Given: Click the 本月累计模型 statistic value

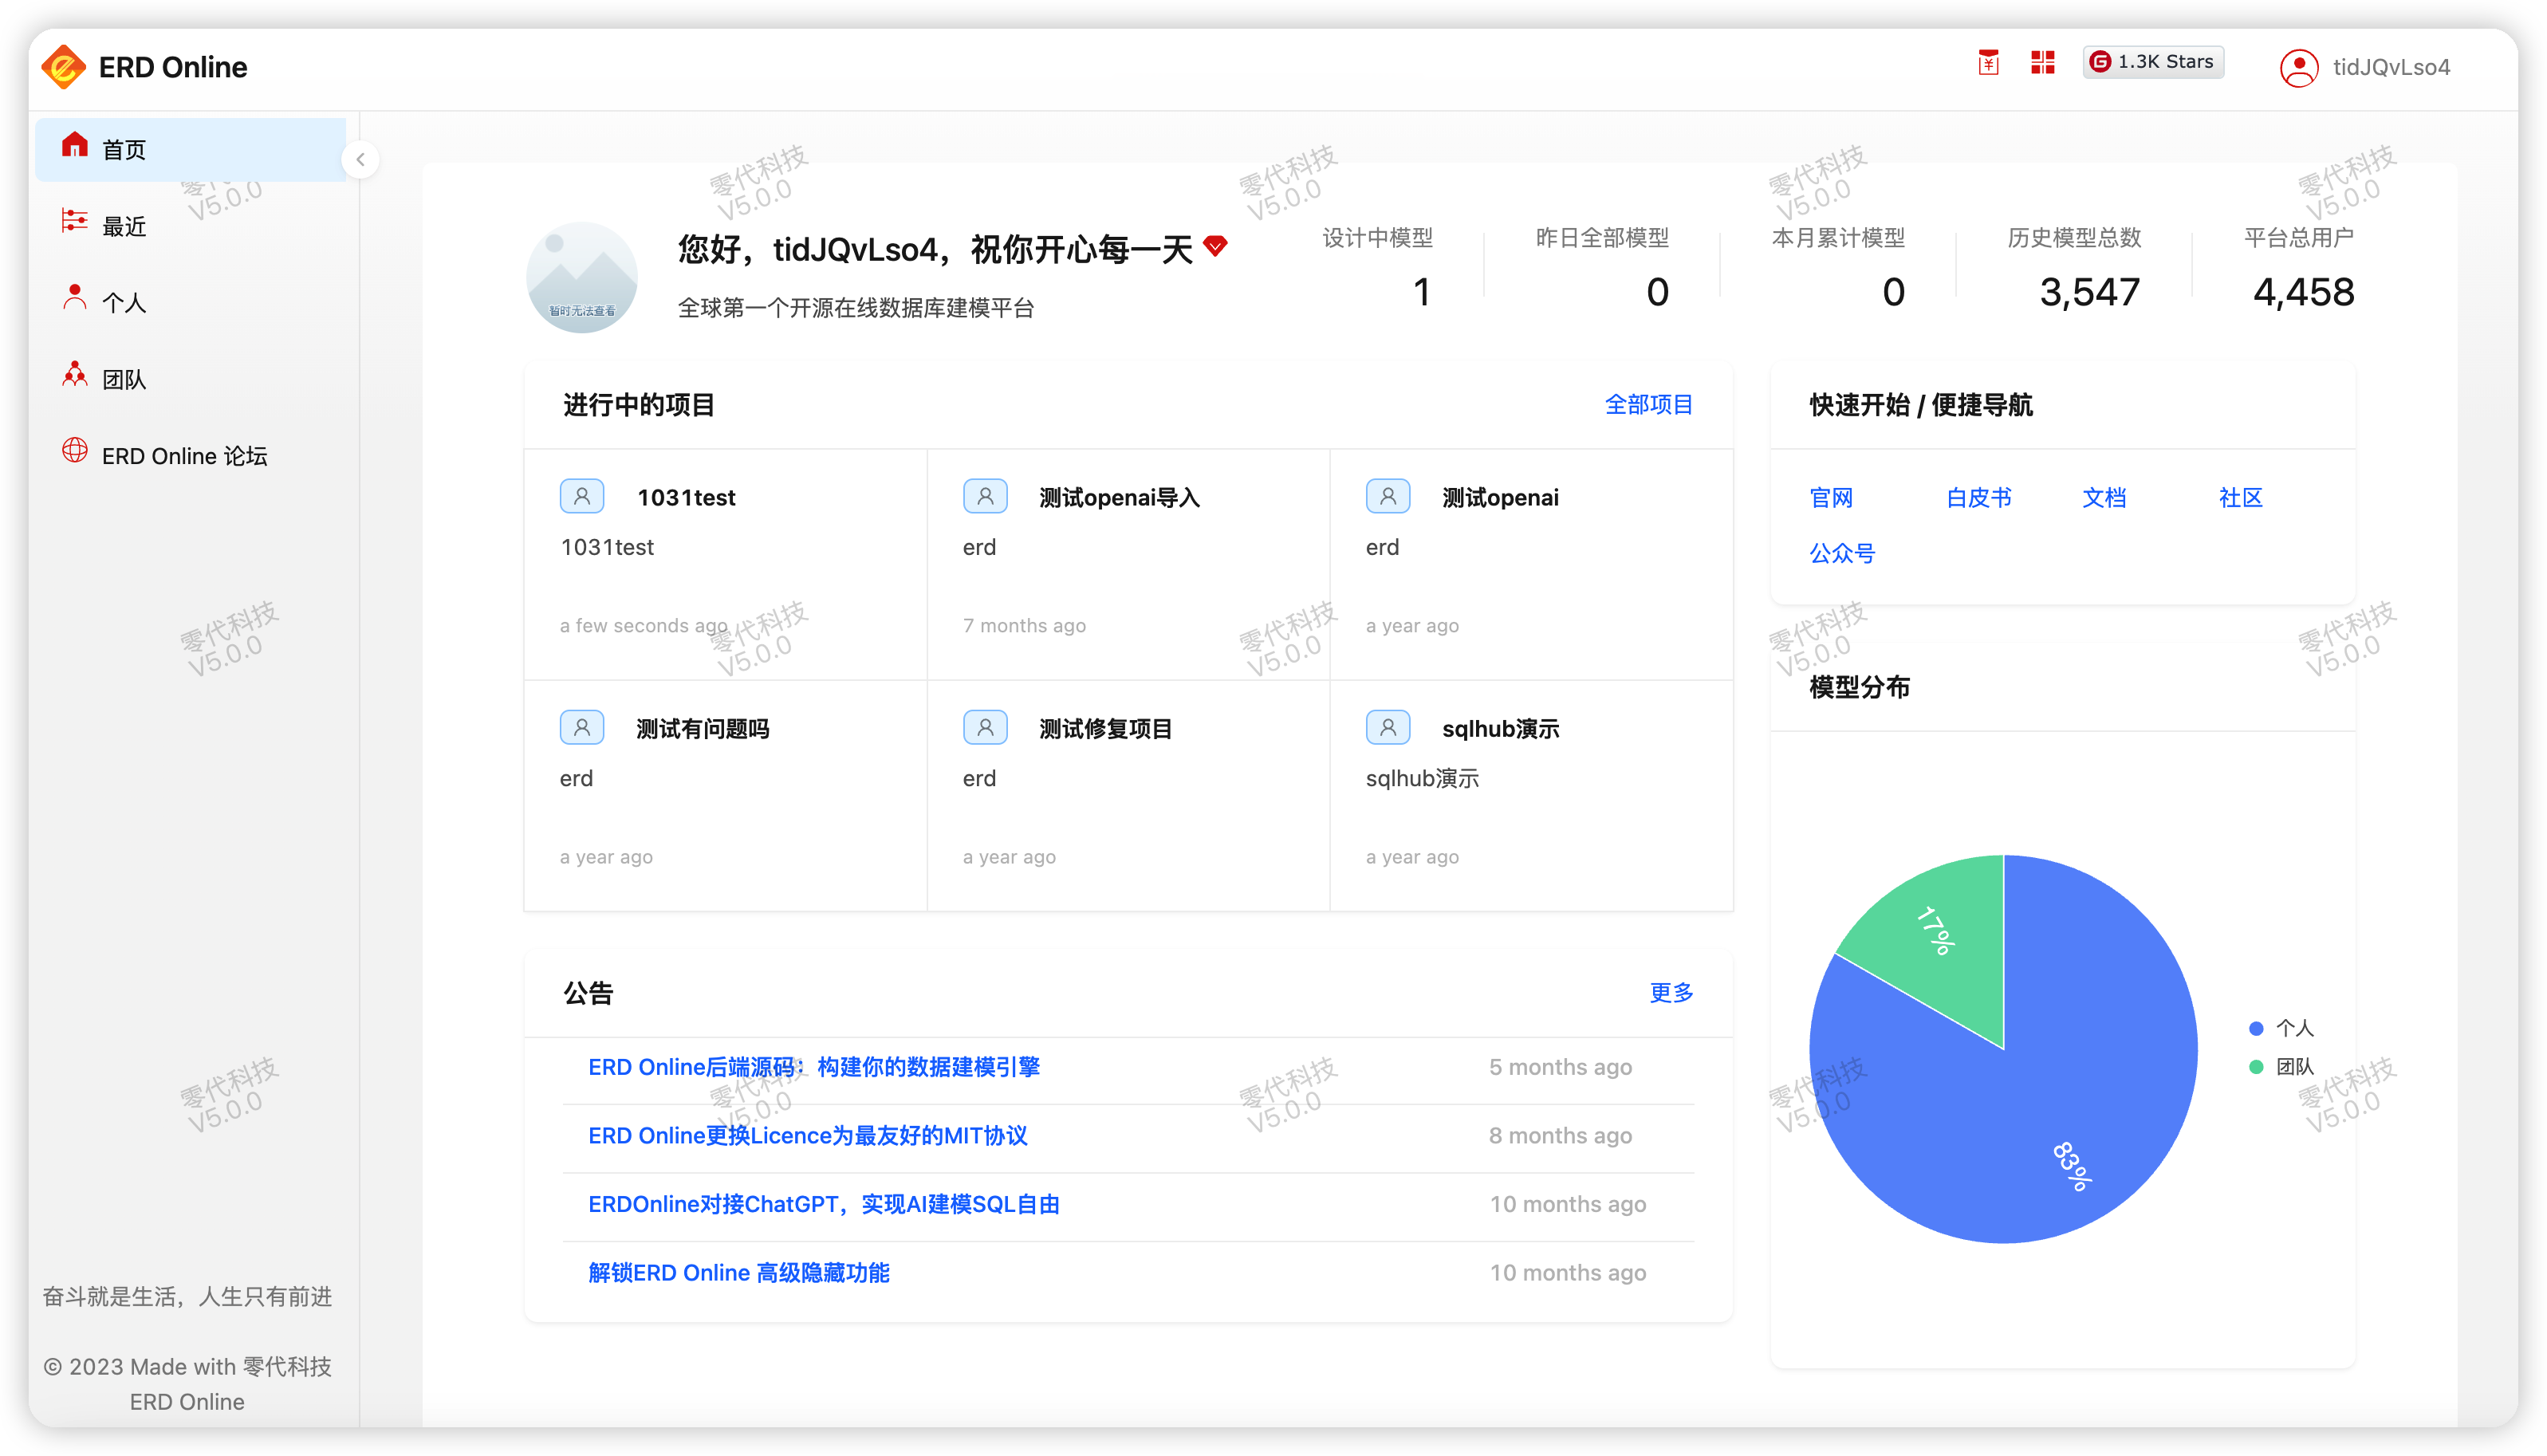Looking at the screenshot, I should tap(1893, 292).
